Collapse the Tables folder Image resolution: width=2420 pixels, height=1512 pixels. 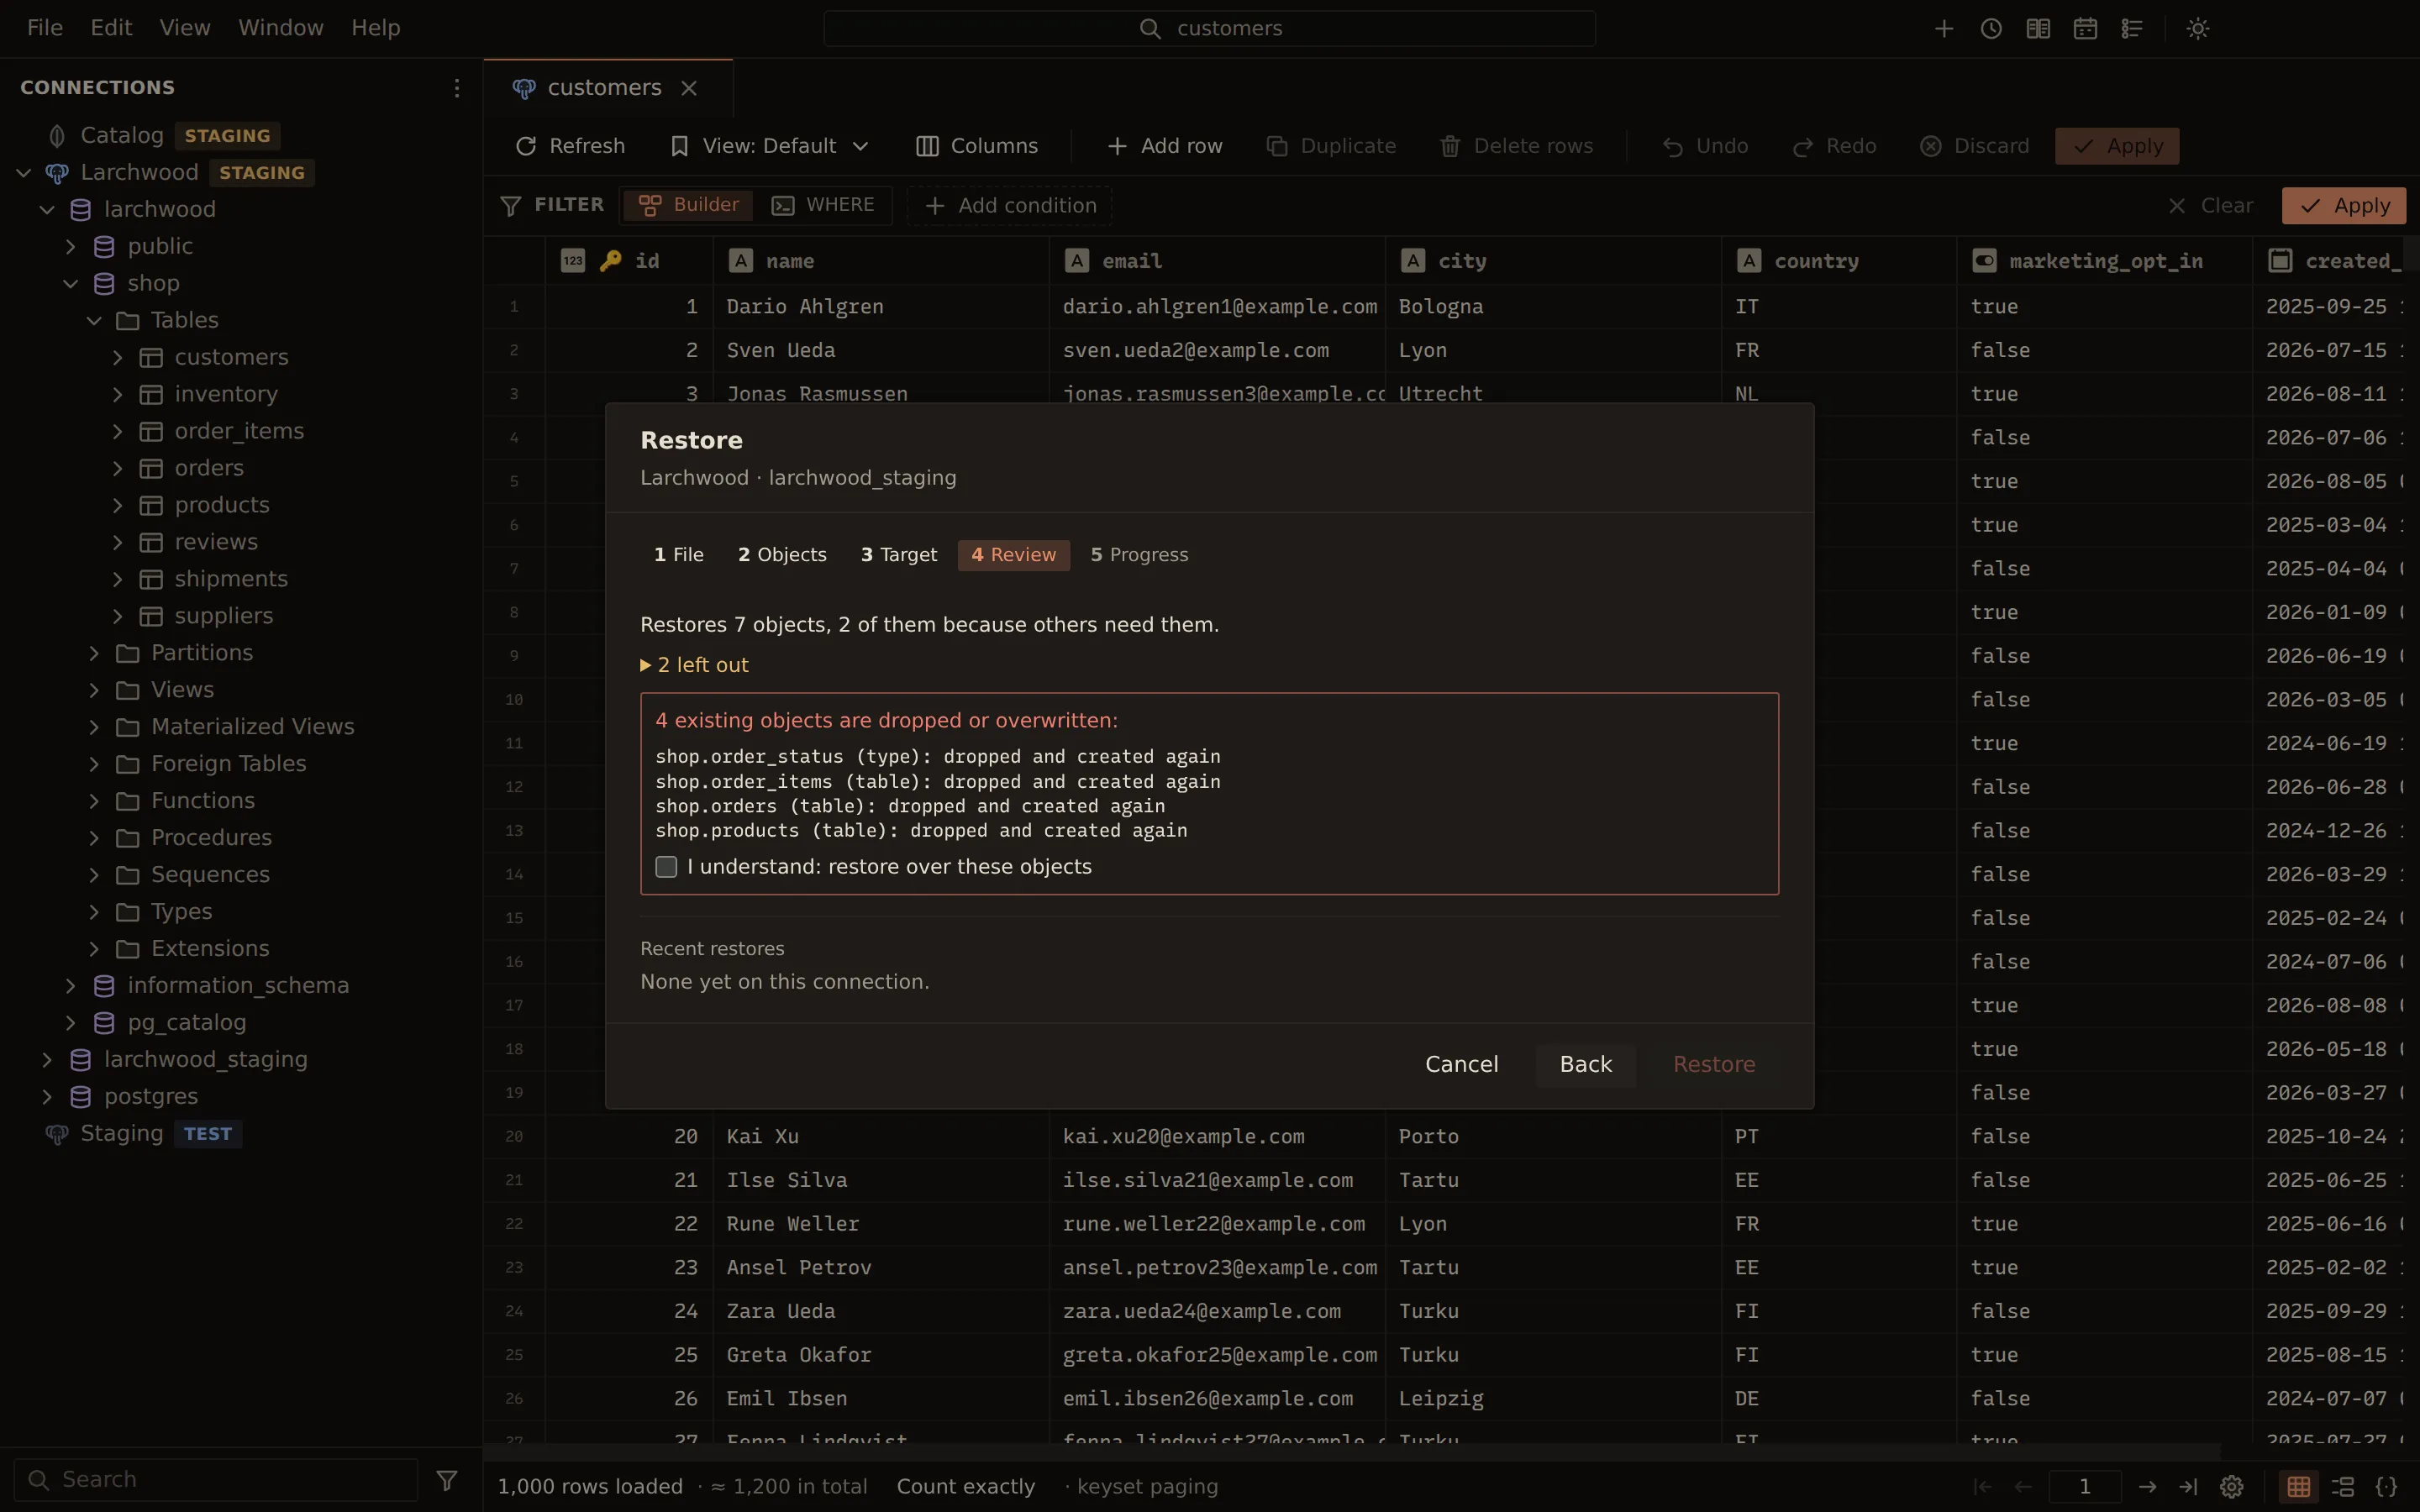[94, 321]
